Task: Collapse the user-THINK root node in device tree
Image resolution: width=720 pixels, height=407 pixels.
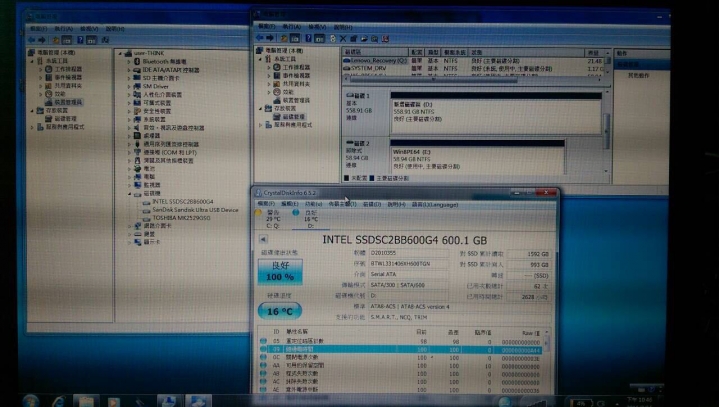Action: [x=120, y=53]
